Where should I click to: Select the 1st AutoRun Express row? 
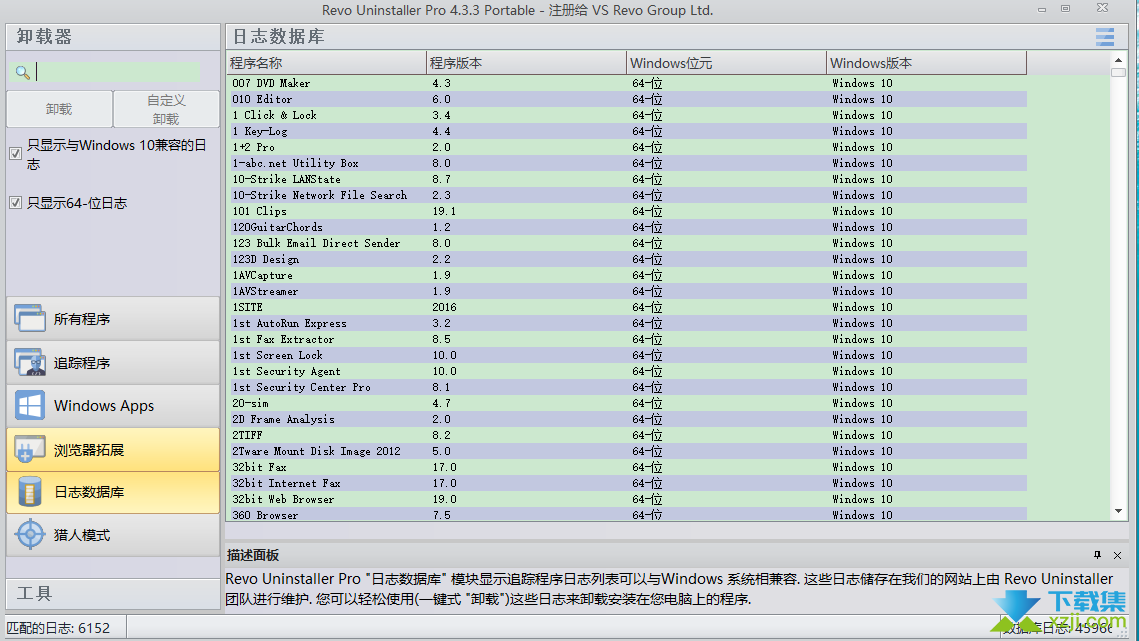pyautogui.click(x=627, y=323)
